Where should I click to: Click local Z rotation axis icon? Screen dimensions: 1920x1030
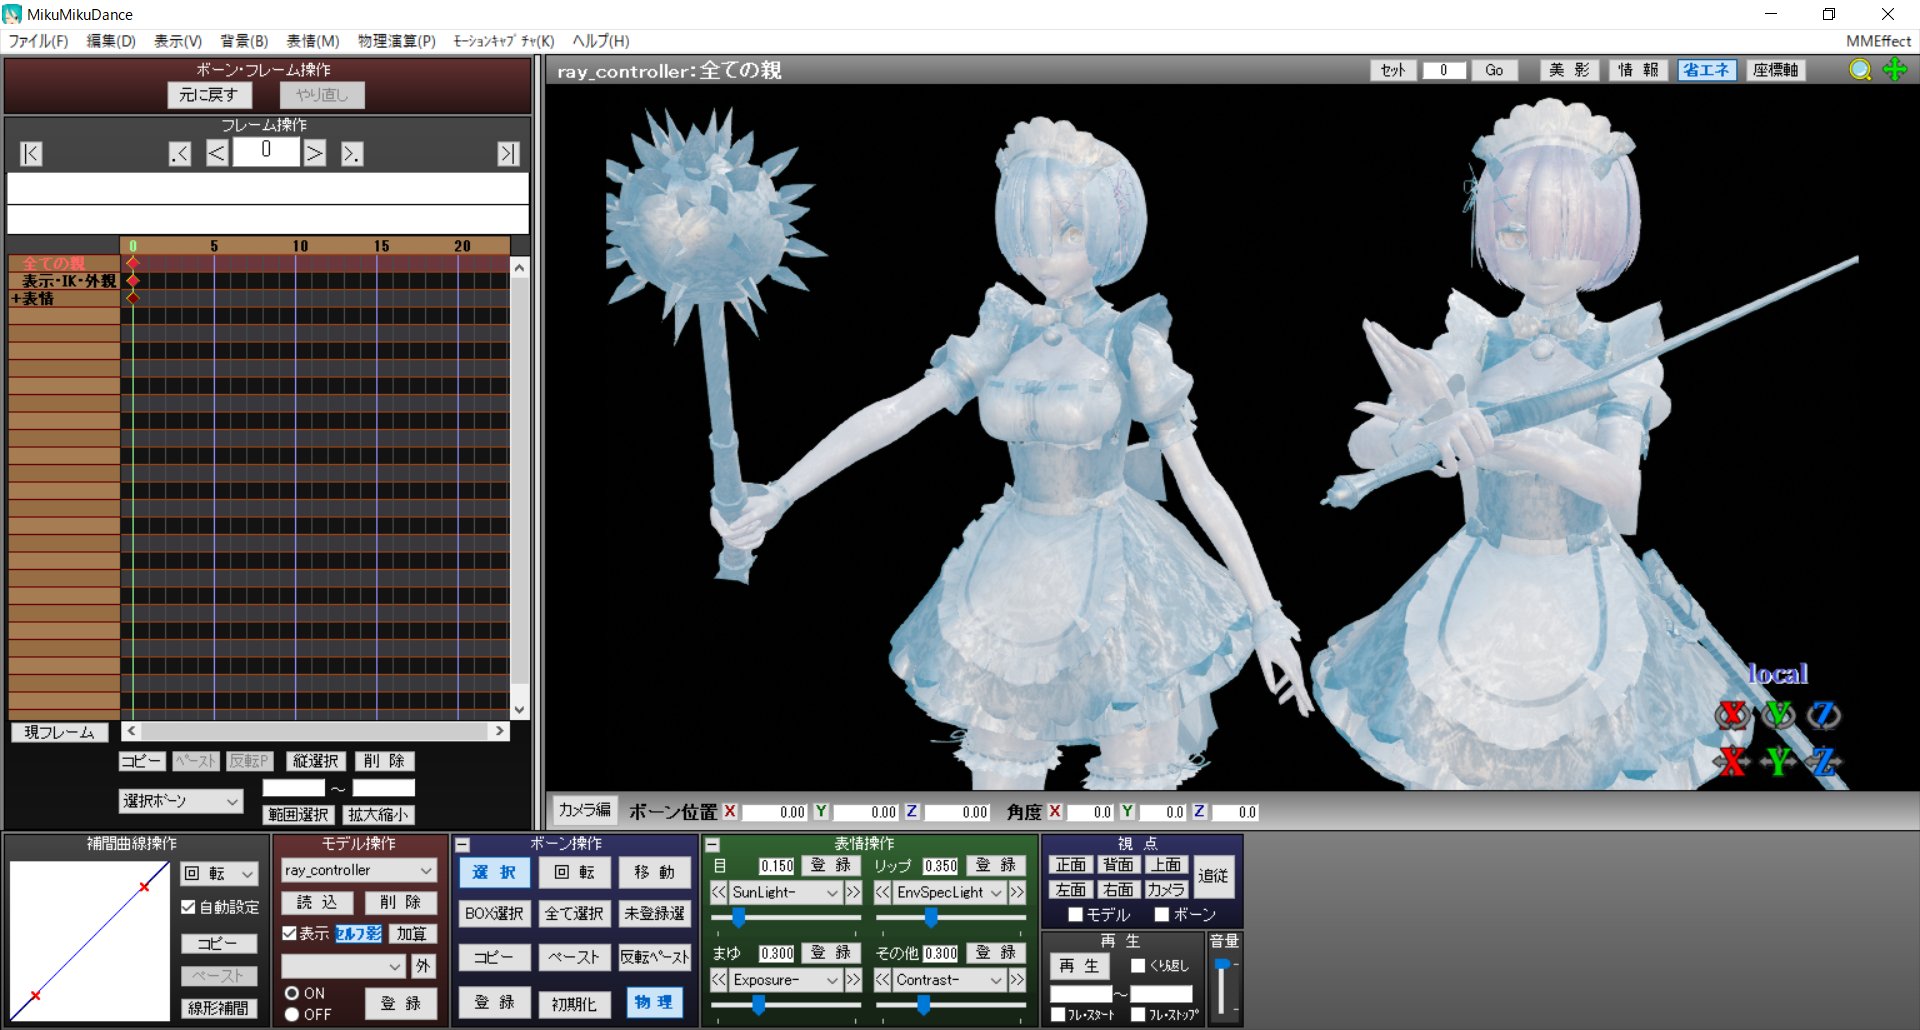point(1824,715)
